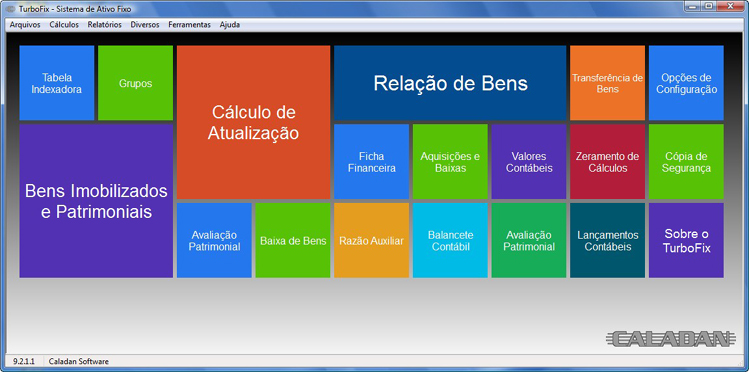Open Relação de Bens tile
Screen dimensions: 749x372
pos(450,83)
